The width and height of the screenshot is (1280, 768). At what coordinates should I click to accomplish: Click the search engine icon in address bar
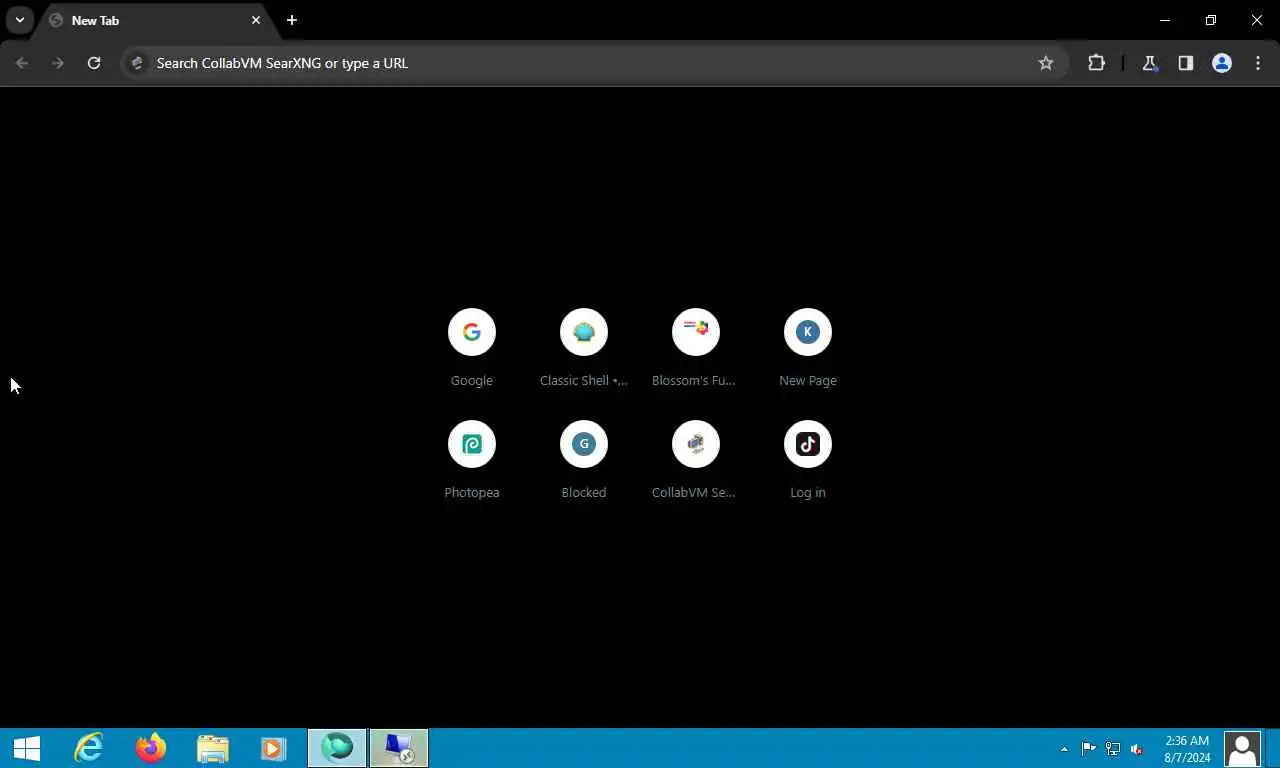pos(138,63)
